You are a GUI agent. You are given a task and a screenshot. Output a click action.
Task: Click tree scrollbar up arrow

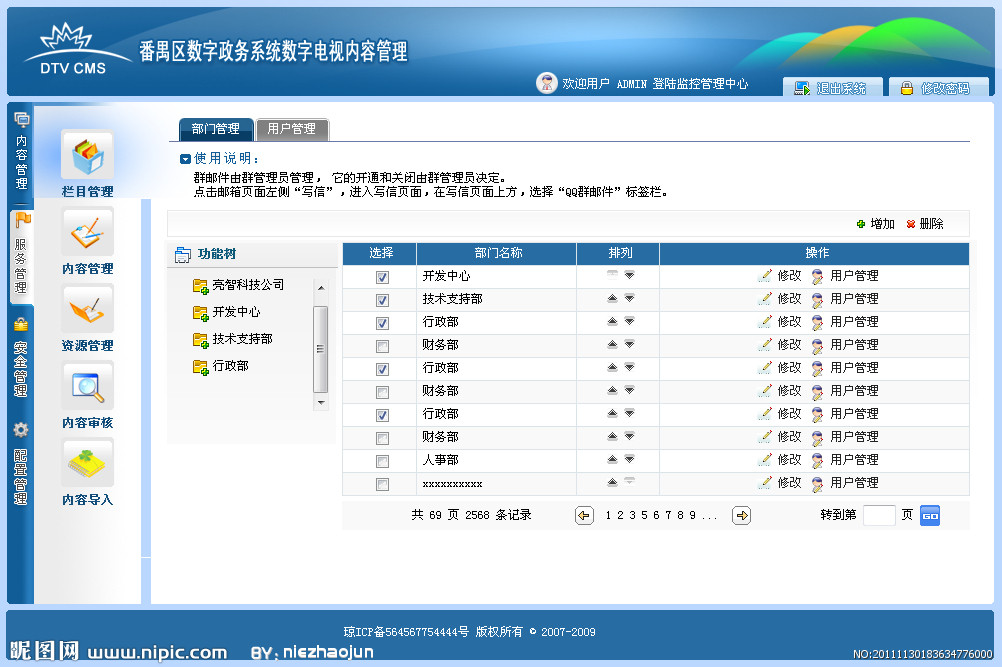(321, 288)
